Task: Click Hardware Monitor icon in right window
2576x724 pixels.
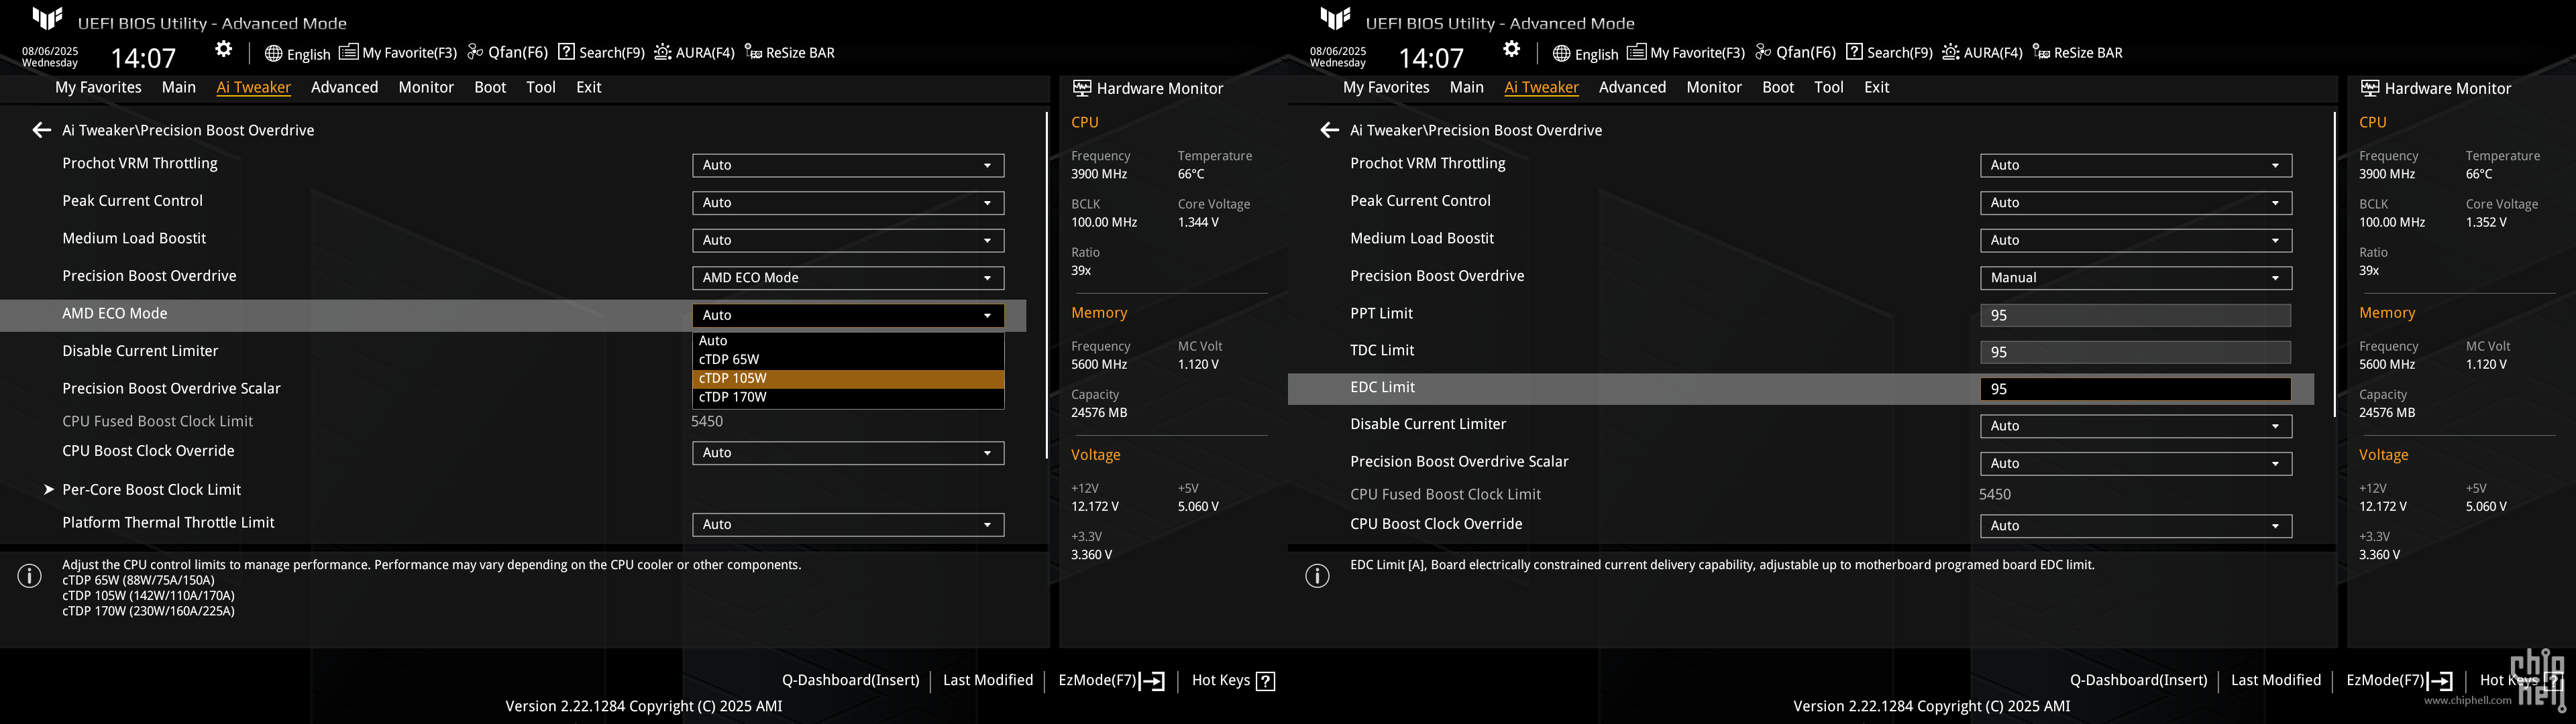Action: point(2370,88)
